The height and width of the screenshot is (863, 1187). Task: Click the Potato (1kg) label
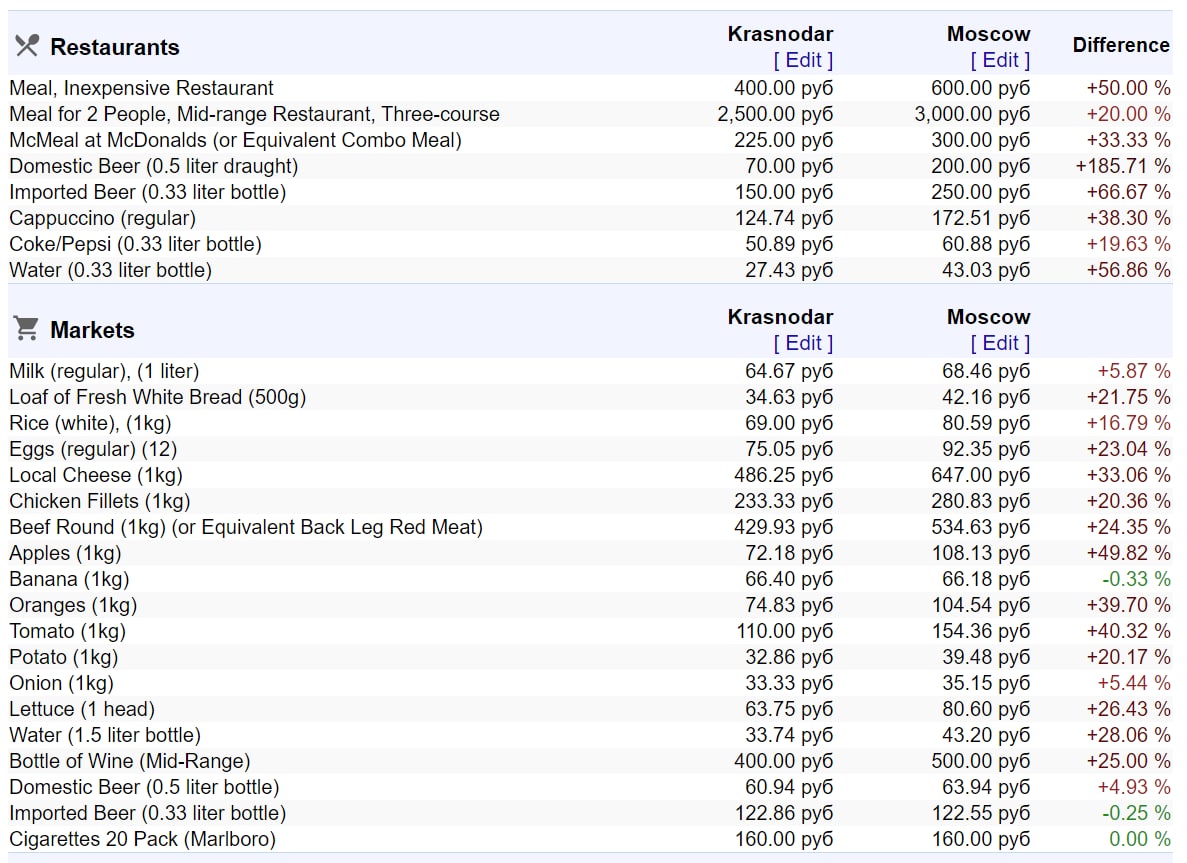[x=64, y=657]
